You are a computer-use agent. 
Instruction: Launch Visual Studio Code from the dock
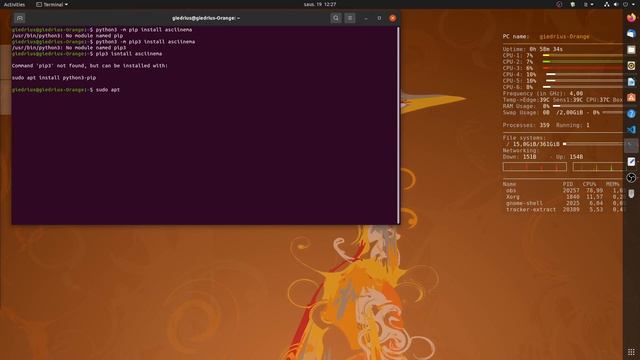tap(631, 129)
